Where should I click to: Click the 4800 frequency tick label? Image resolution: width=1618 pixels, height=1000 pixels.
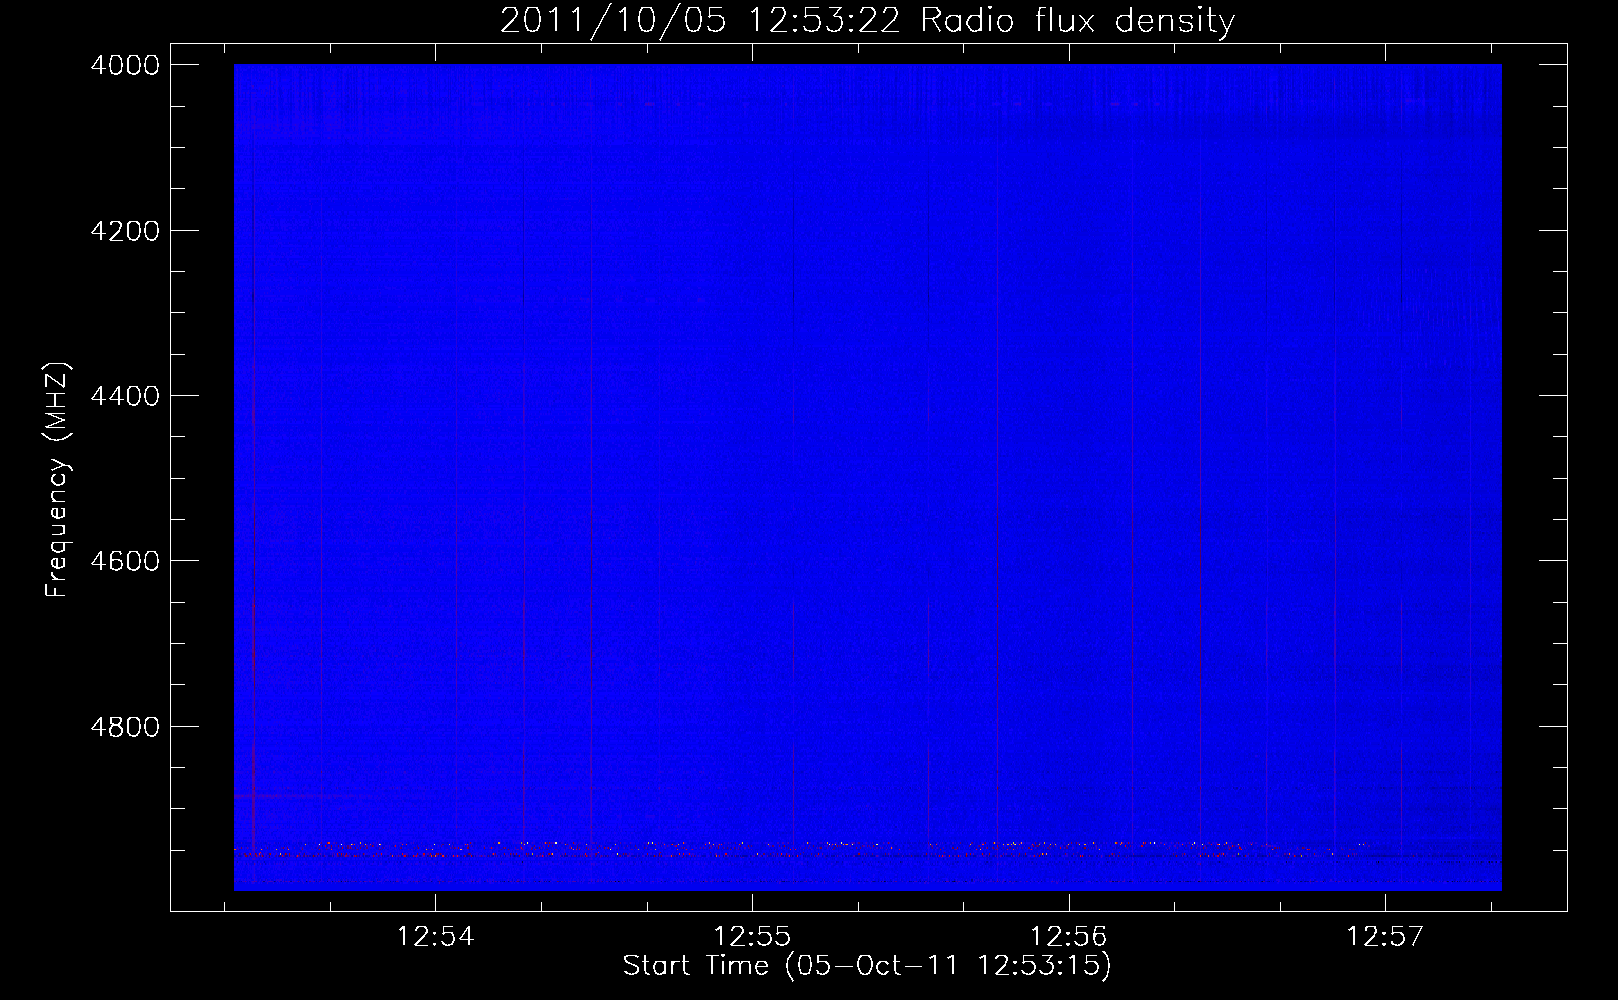125,727
